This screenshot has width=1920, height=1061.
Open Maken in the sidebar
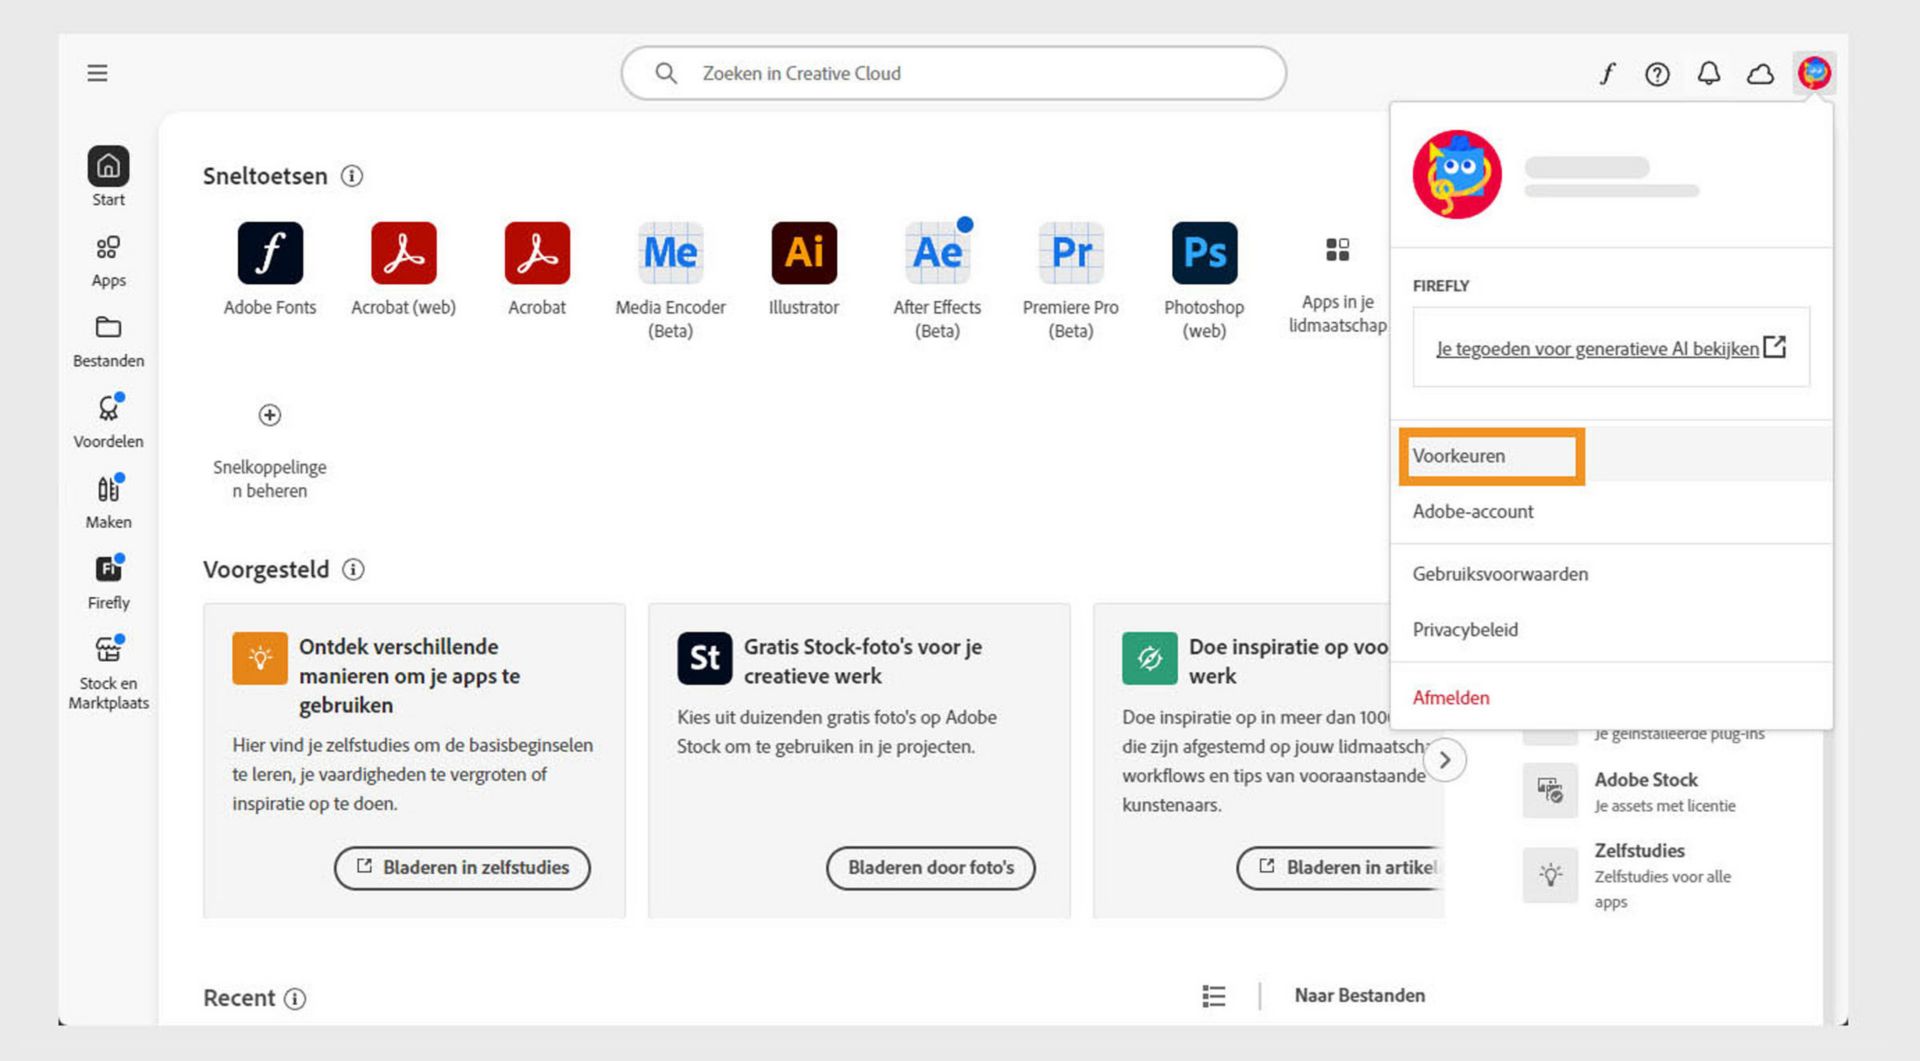point(108,502)
